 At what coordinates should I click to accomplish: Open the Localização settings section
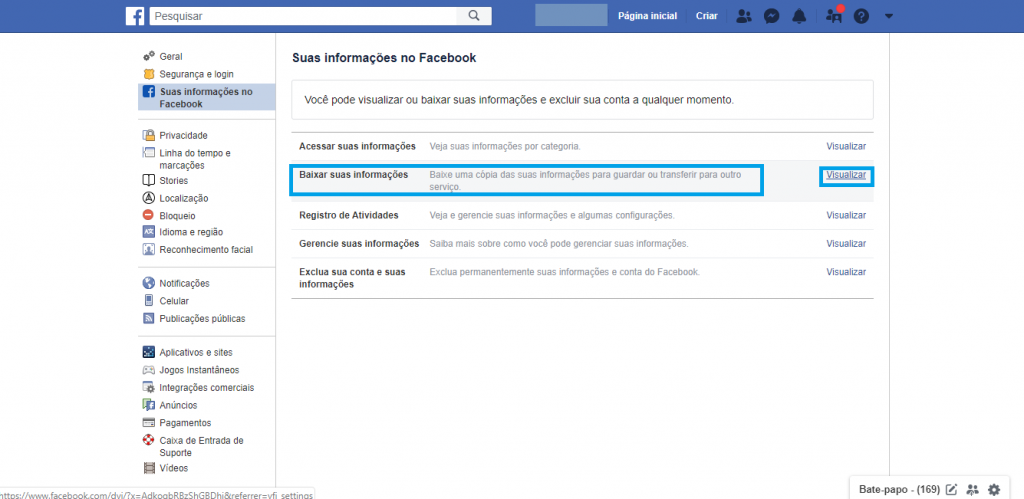[x=184, y=199]
